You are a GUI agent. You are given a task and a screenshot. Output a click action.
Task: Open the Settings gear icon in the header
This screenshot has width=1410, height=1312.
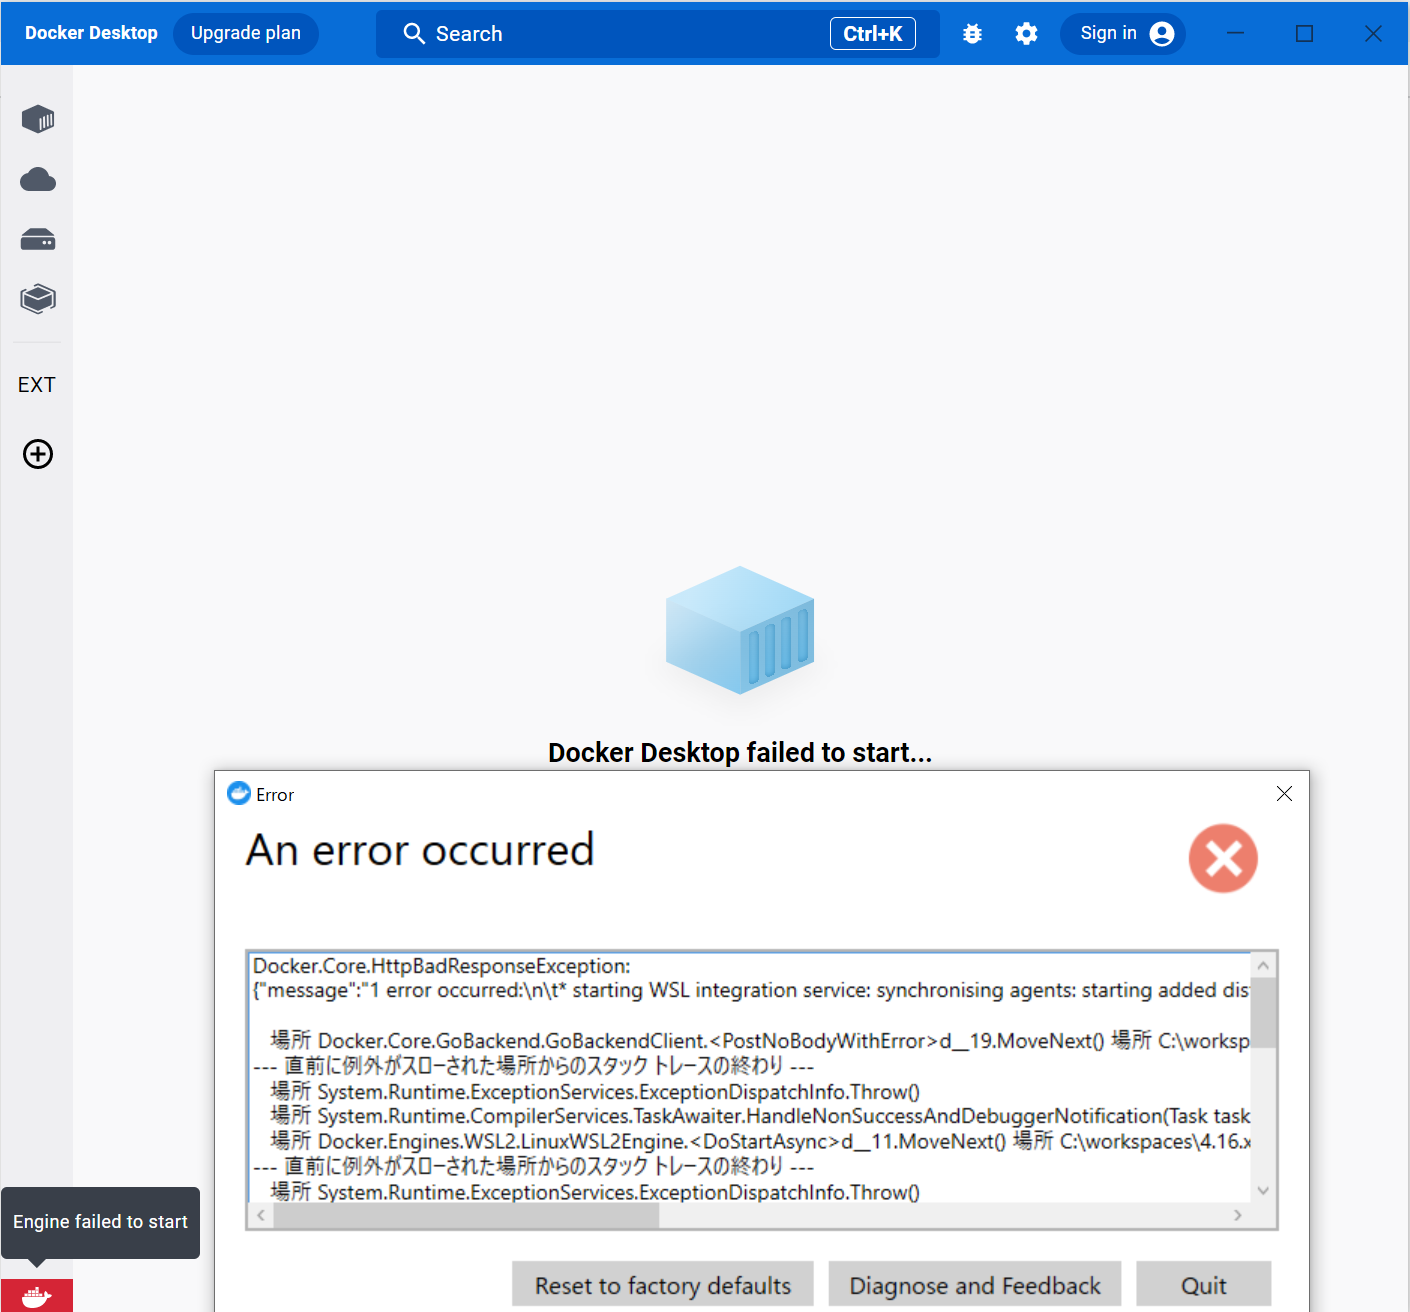click(1026, 34)
